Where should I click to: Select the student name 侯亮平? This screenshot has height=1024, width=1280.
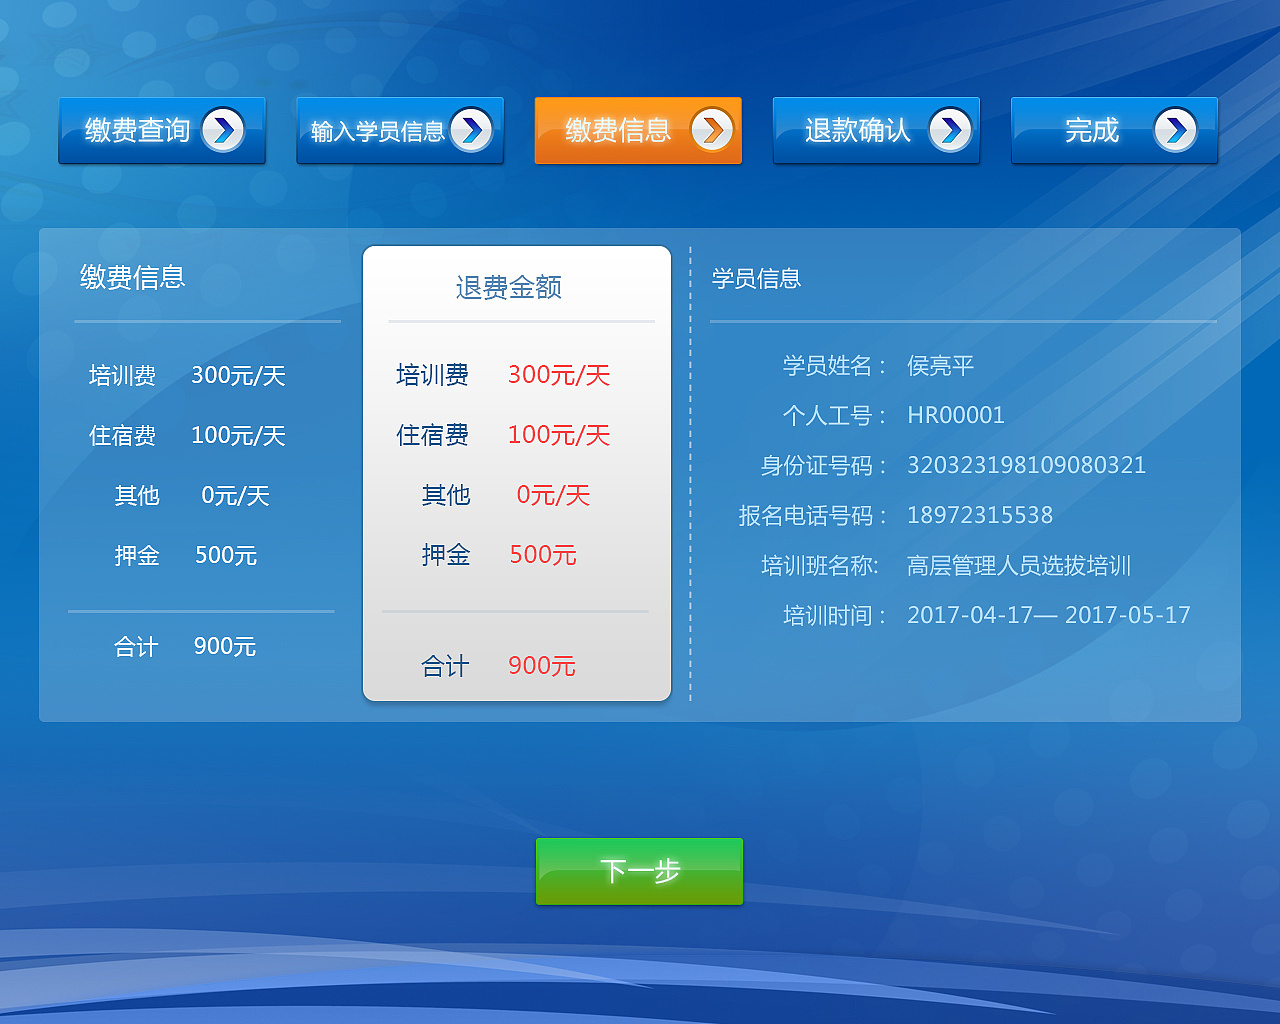[941, 365]
